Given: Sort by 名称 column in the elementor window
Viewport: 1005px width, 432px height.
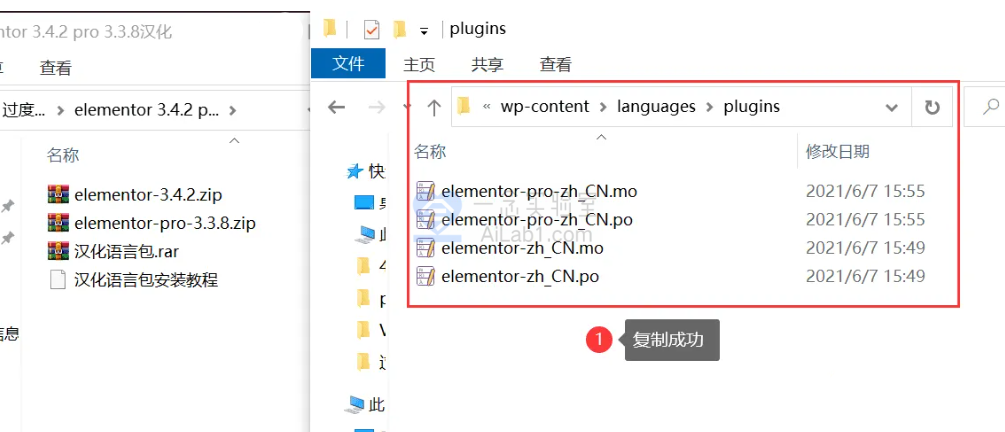Looking at the screenshot, I should pyautogui.click(x=63, y=155).
